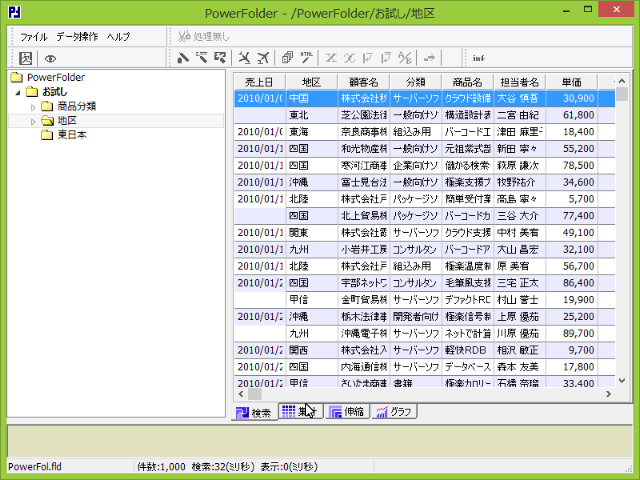Click the horizontal scrollbar left arrow
Screen dimensions: 640x480
[x=241, y=394]
